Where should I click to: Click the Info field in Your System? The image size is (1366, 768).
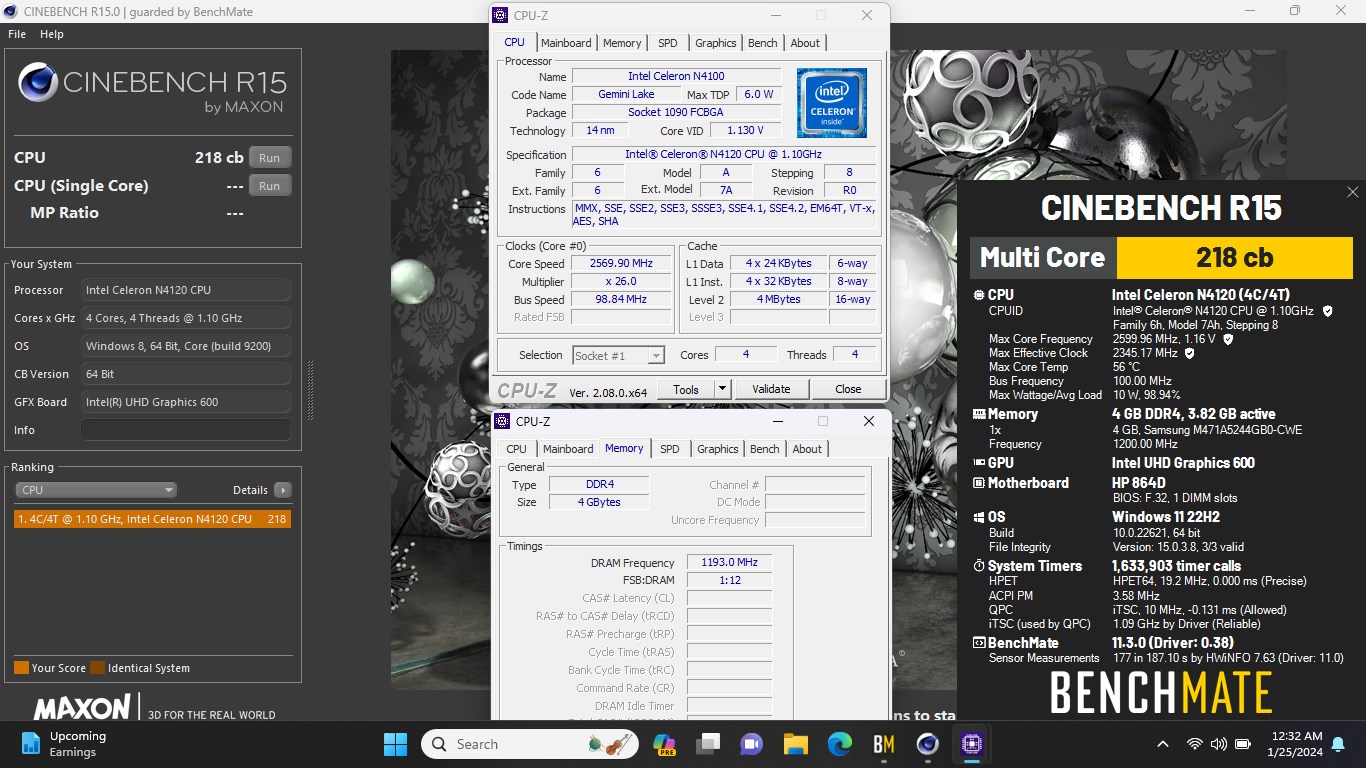click(186, 430)
